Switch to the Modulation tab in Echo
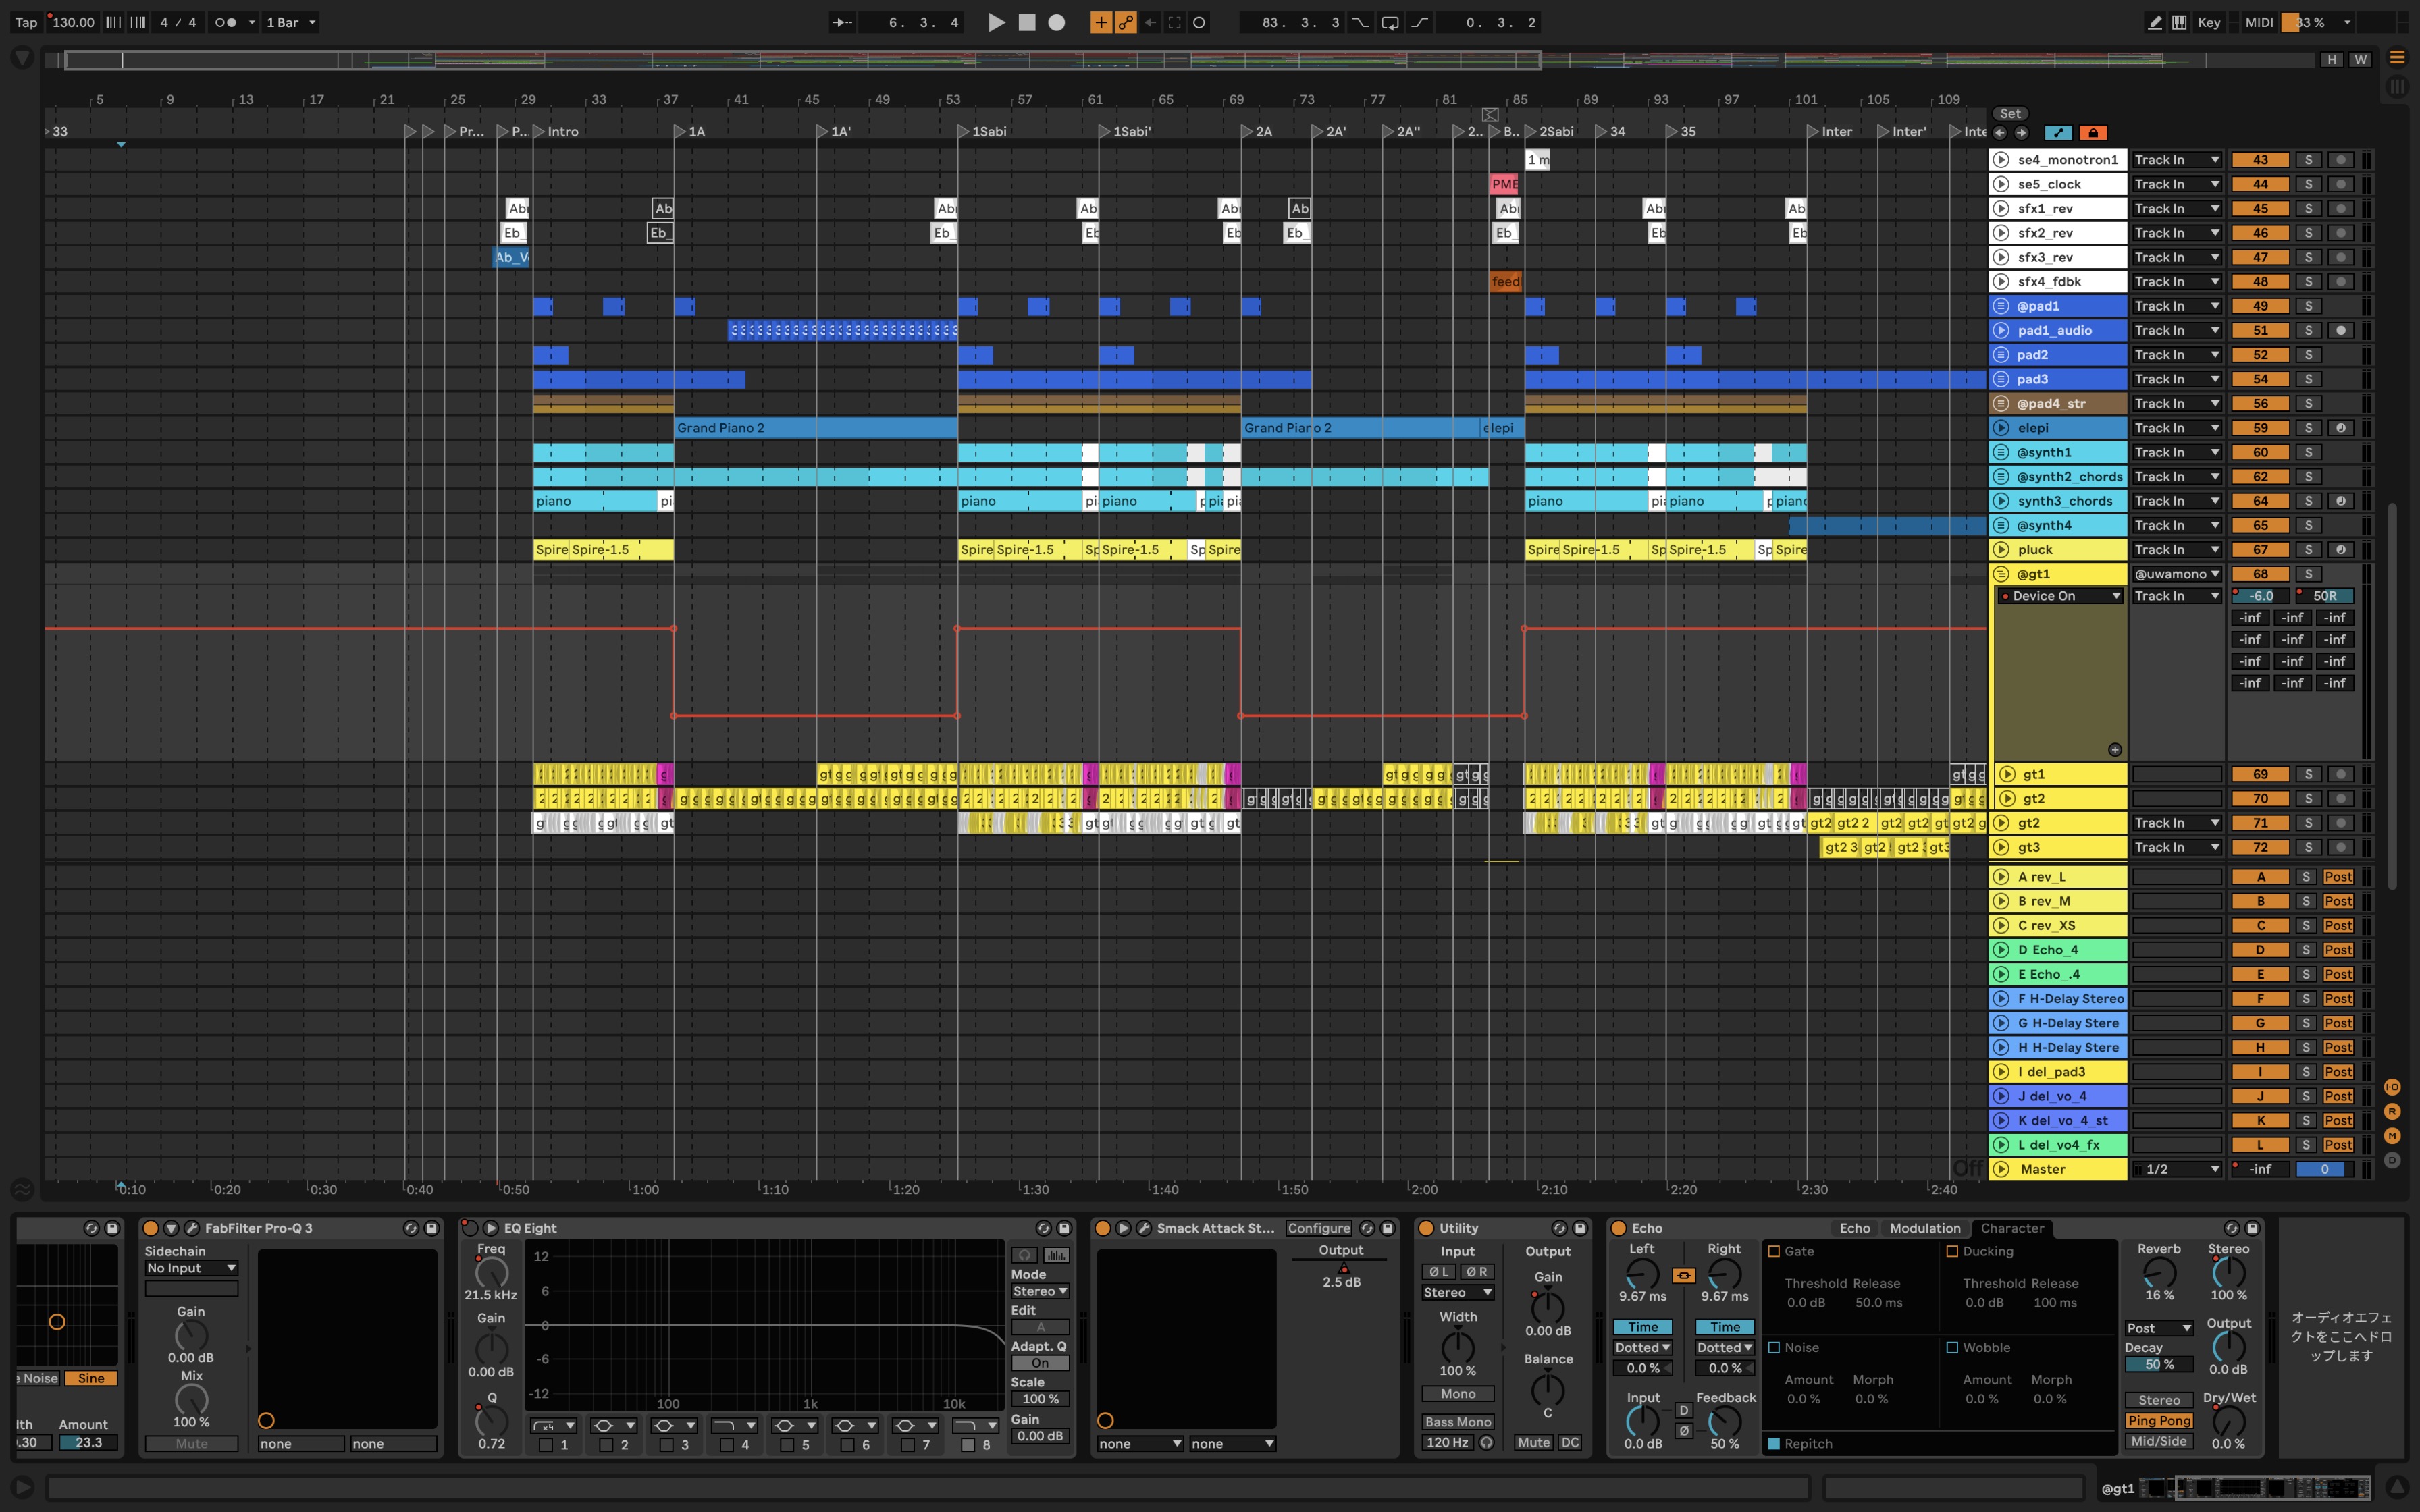Viewport: 2420px width, 1512px height. pos(1925,1228)
